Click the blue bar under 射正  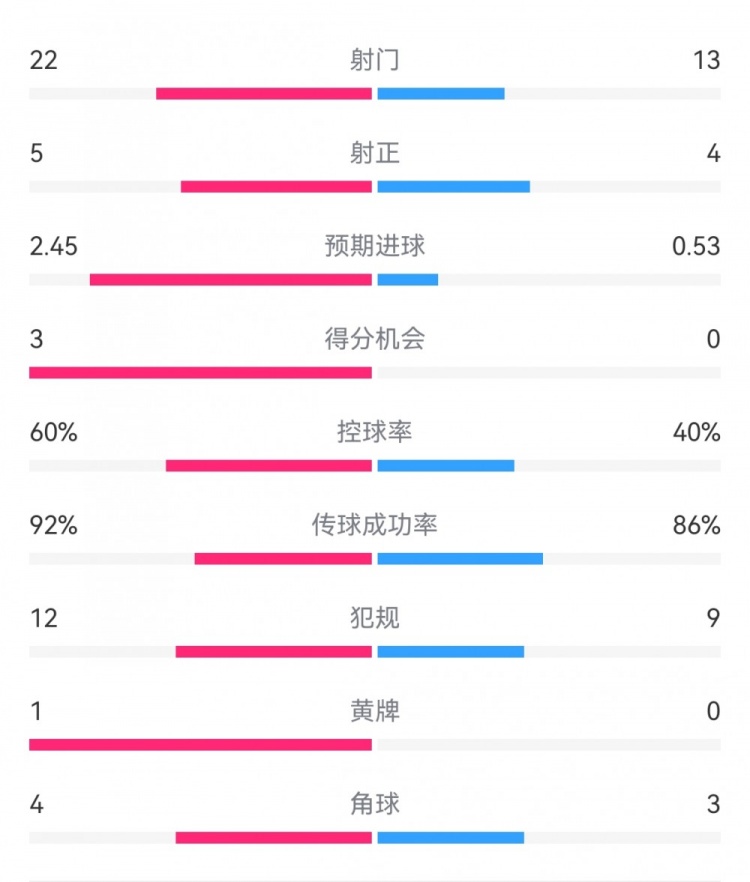pyautogui.click(x=453, y=186)
